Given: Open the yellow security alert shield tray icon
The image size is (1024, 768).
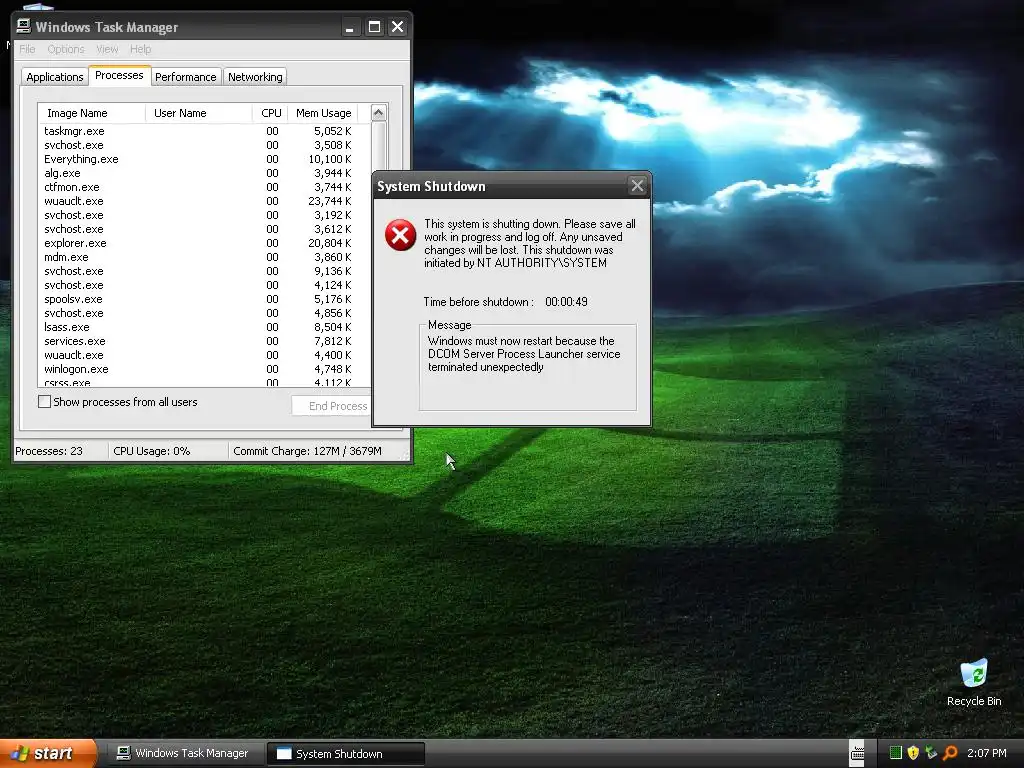Looking at the screenshot, I should coord(913,753).
